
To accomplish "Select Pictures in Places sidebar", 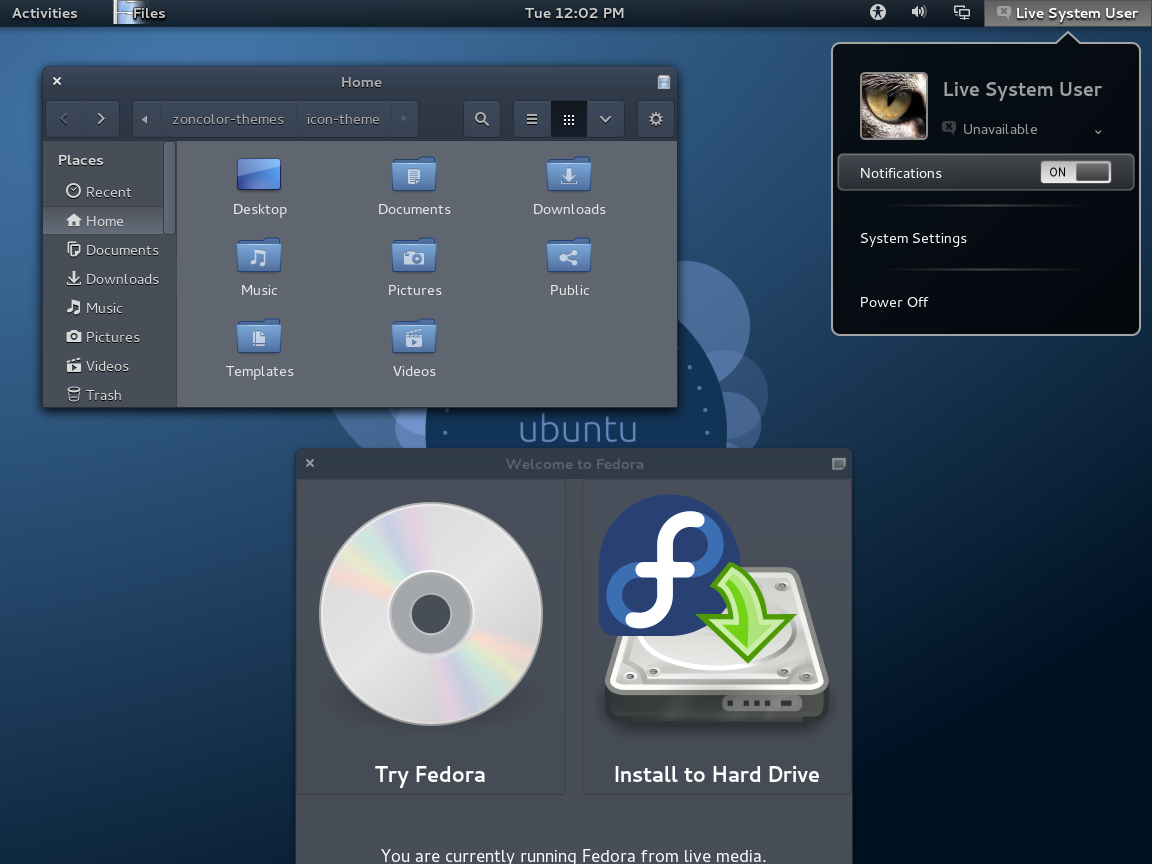I will [x=104, y=337].
